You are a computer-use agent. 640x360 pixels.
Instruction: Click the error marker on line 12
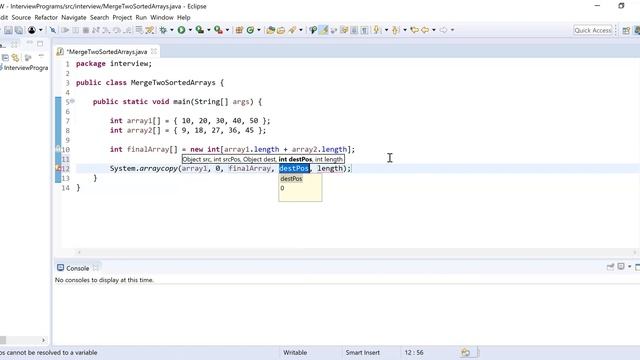point(58,169)
